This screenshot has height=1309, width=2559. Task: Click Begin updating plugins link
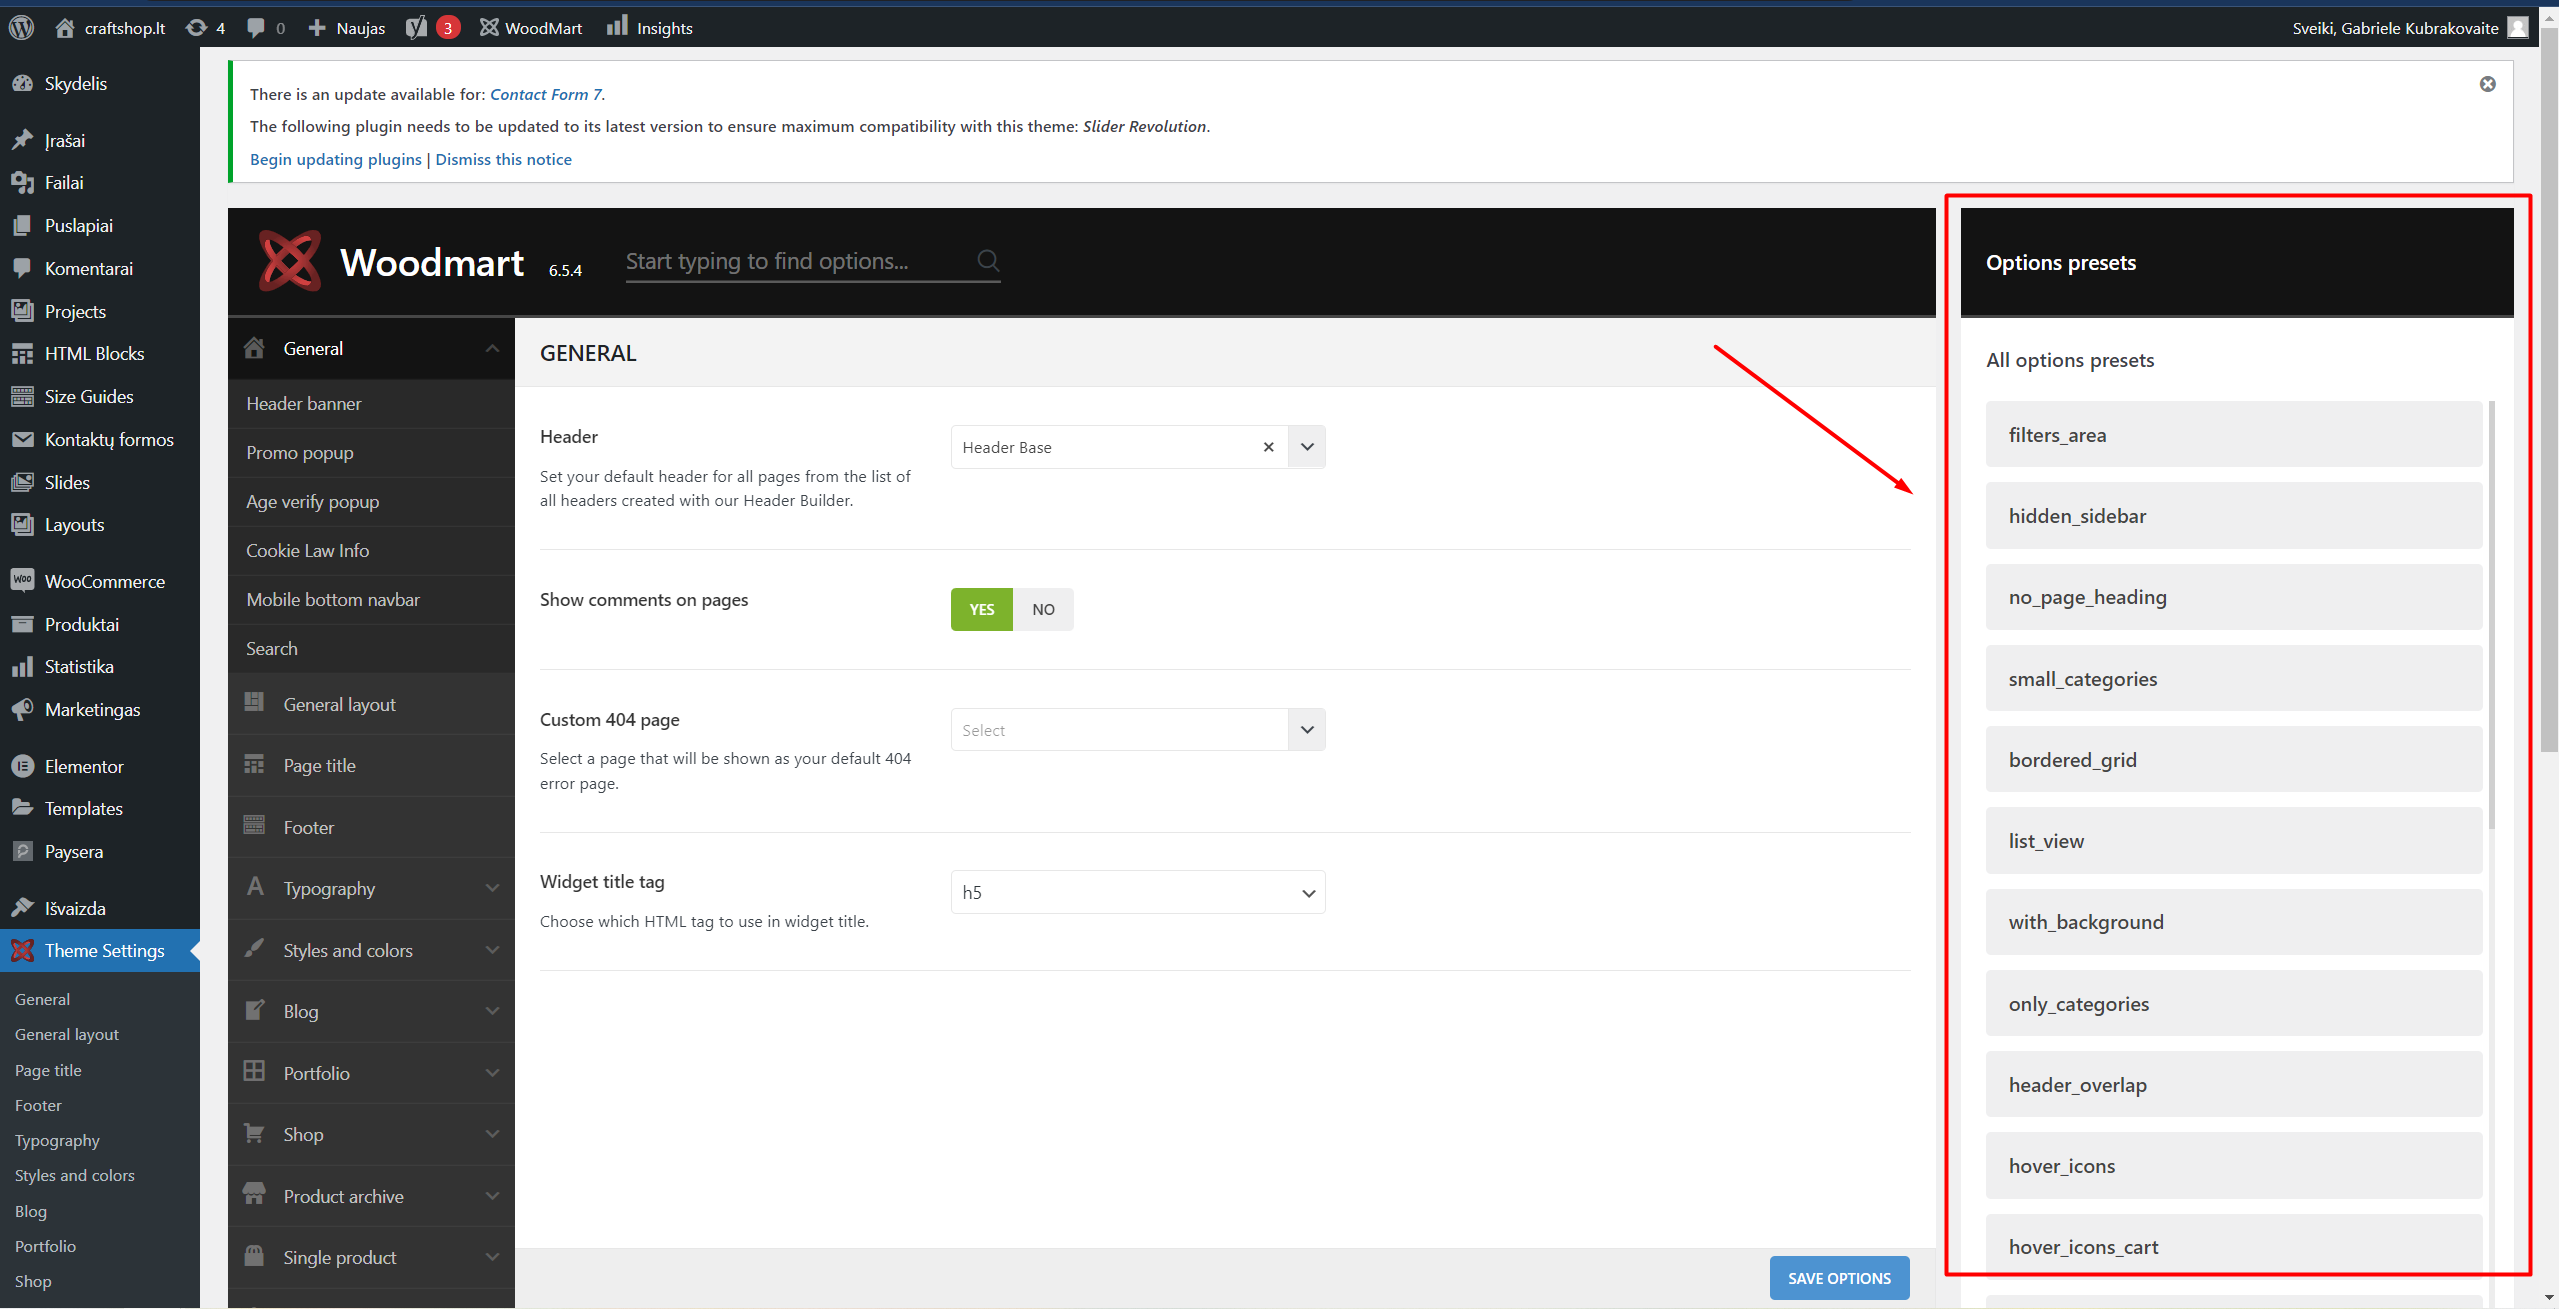point(336,160)
